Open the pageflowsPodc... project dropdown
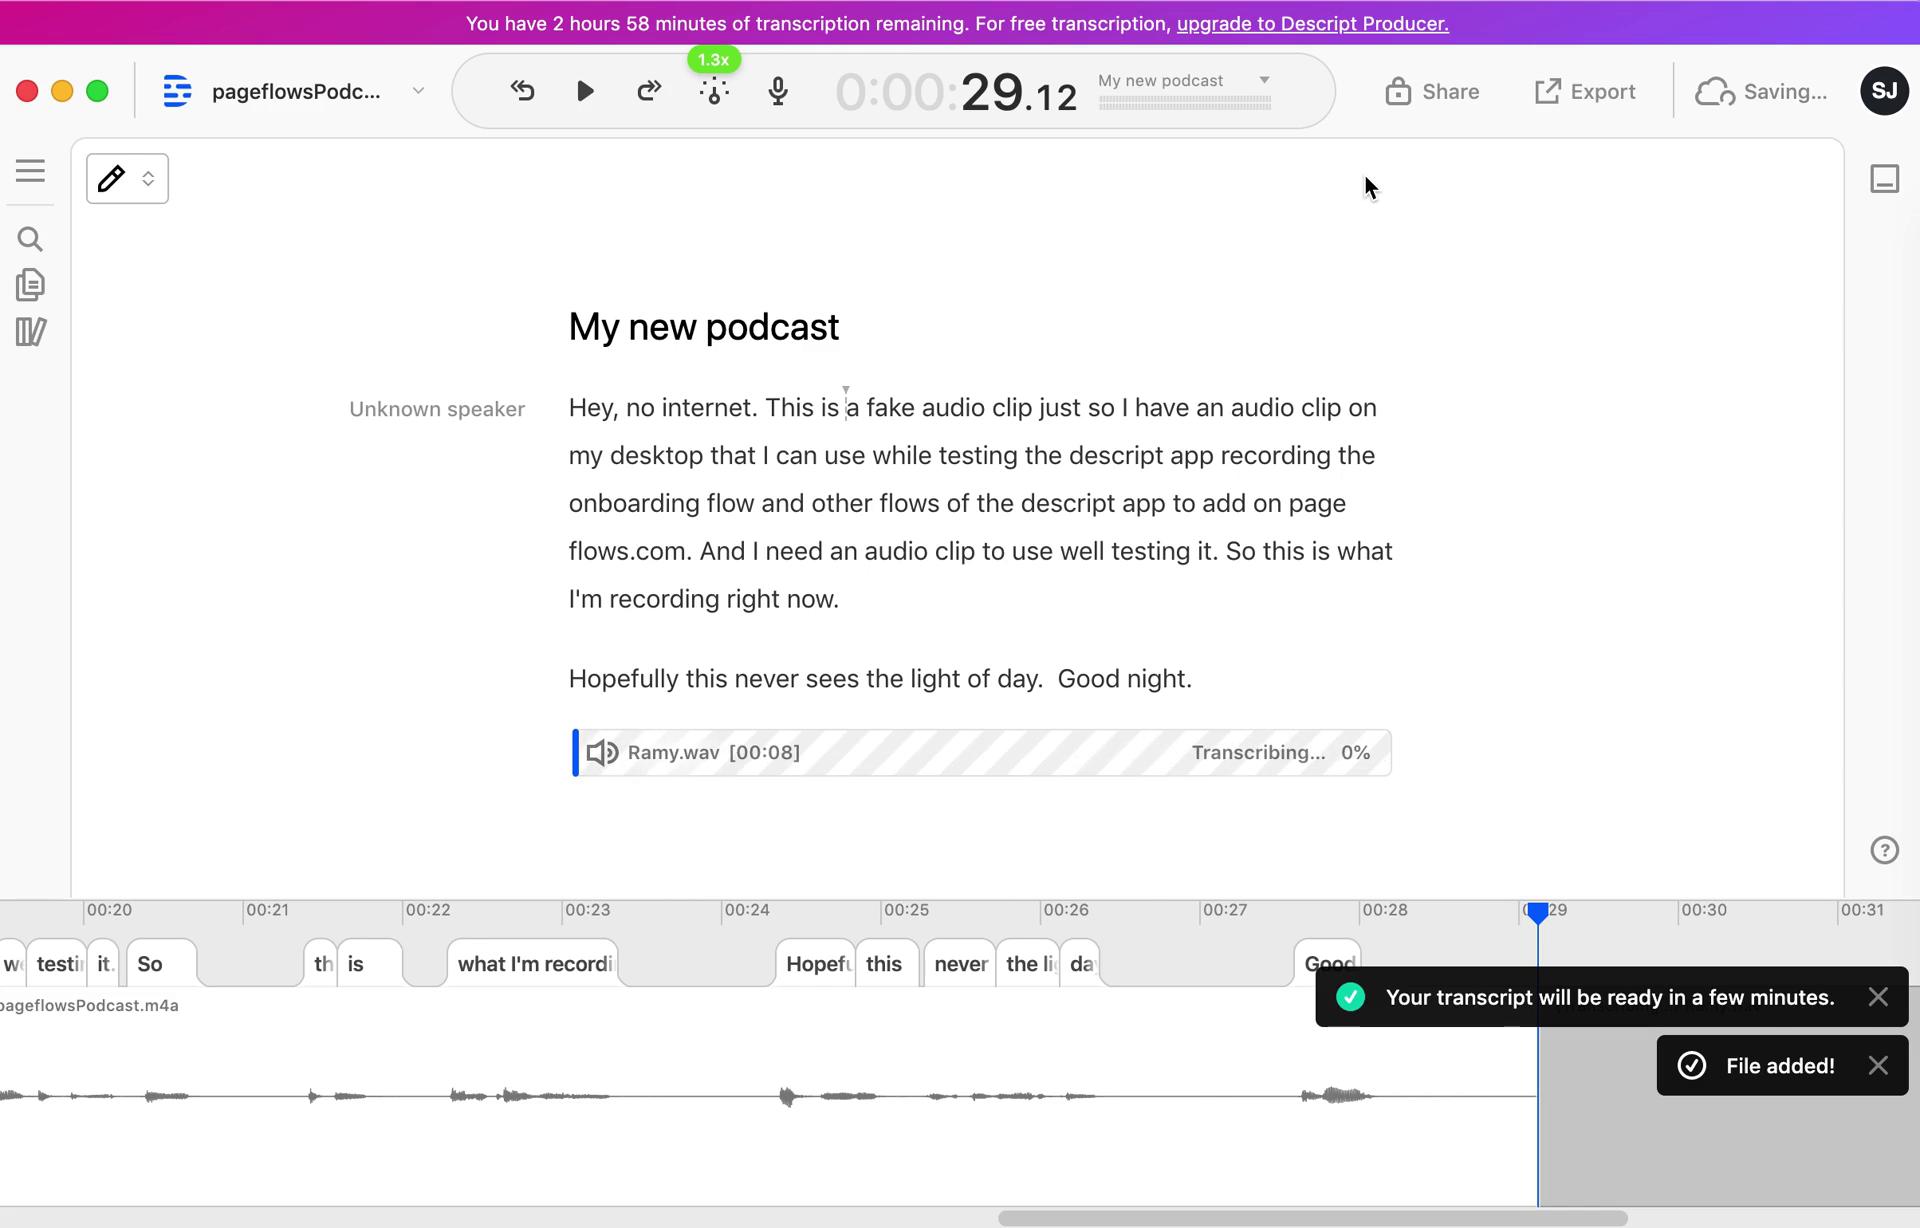This screenshot has width=1920, height=1228. [319, 91]
